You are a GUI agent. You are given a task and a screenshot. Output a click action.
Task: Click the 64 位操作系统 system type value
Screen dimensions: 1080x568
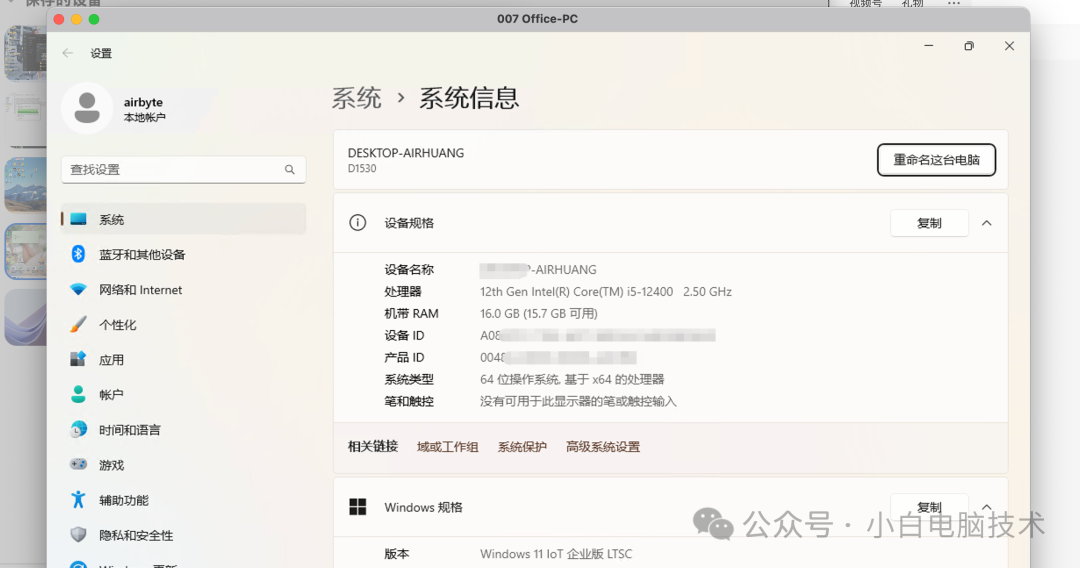(572, 379)
